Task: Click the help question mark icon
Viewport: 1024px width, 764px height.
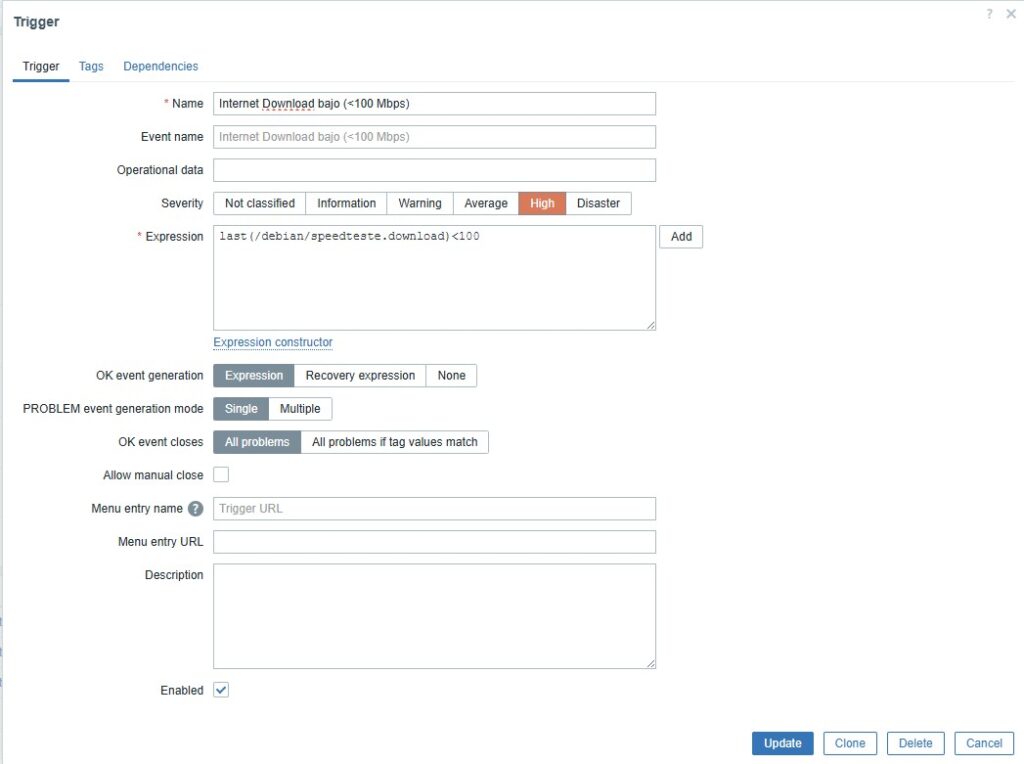Action: (x=990, y=14)
